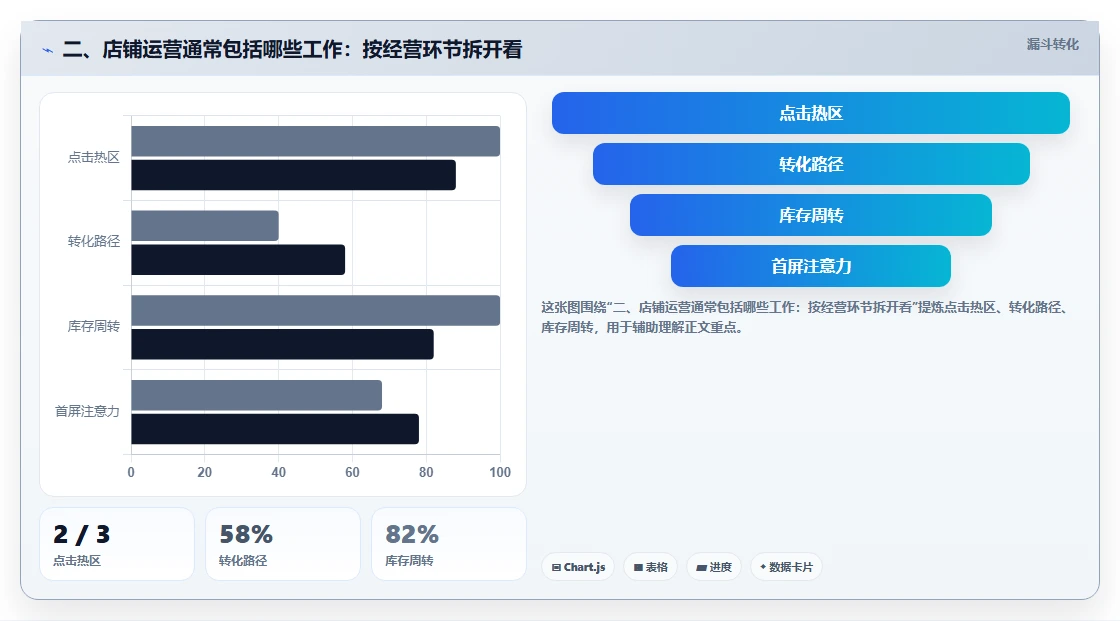This screenshot has width=1120, height=621.
Task: Click the Chart.js tag chip
Action: point(578,567)
